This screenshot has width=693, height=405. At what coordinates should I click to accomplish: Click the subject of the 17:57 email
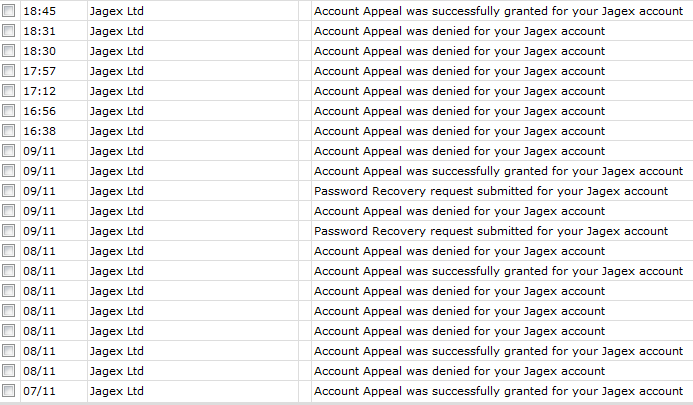point(459,71)
